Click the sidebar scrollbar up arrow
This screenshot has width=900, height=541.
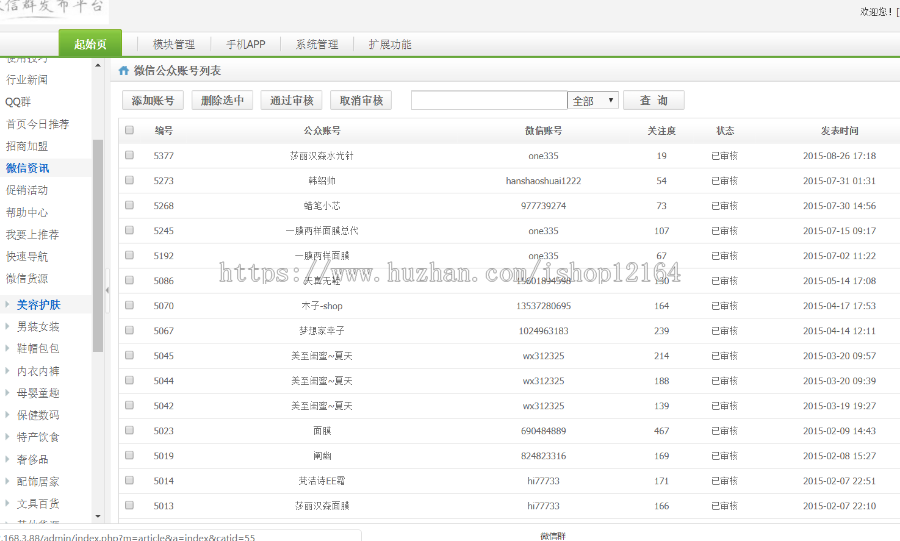pos(98,65)
